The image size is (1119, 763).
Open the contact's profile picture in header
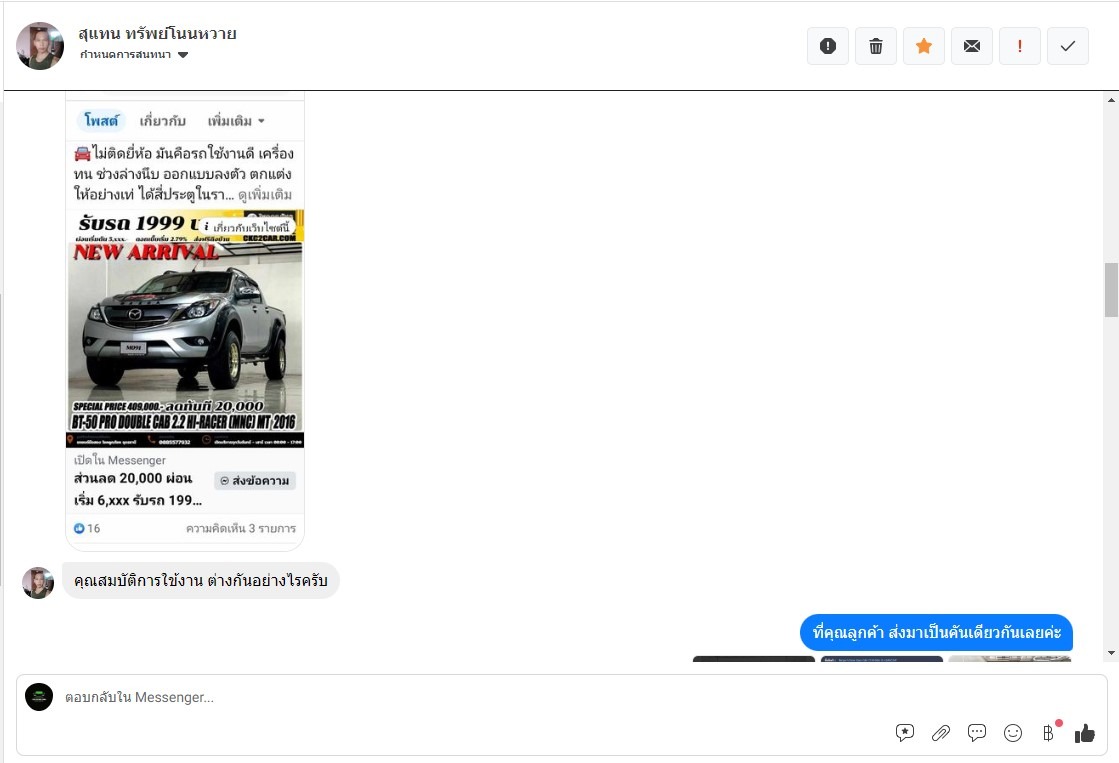coord(40,46)
